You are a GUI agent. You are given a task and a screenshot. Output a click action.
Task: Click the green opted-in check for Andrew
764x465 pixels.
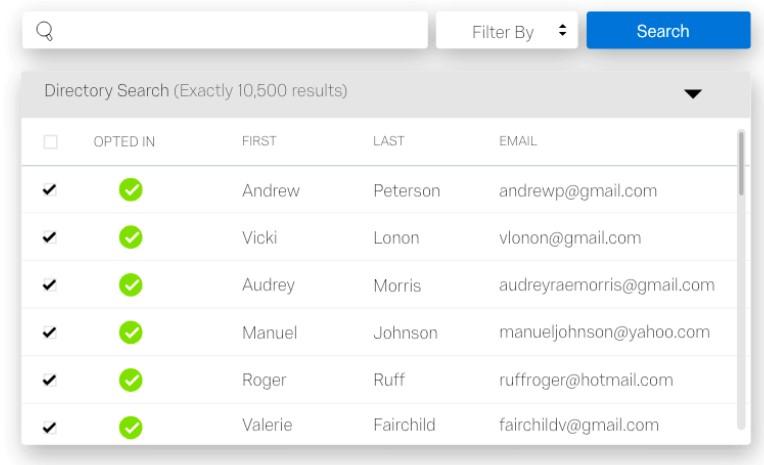click(x=131, y=190)
